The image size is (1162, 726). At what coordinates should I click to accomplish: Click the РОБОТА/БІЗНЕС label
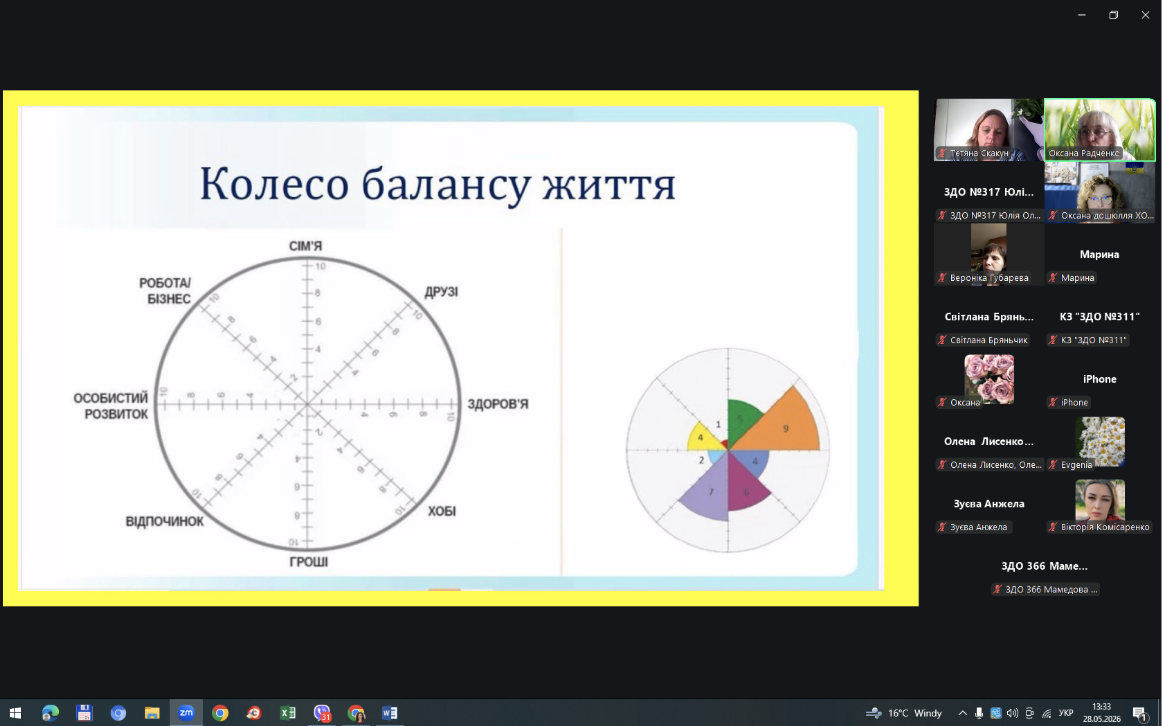pos(165,291)
